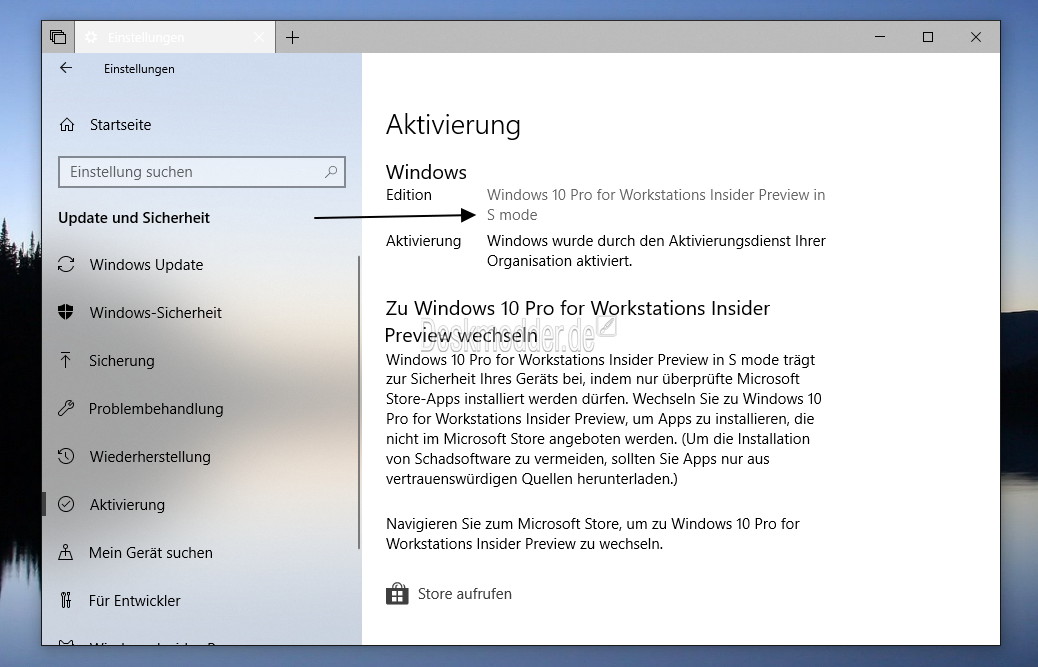Click the Sicherung upload arrow icon
This screenshot has width=1038, height=667.
[x=66, y=360]
